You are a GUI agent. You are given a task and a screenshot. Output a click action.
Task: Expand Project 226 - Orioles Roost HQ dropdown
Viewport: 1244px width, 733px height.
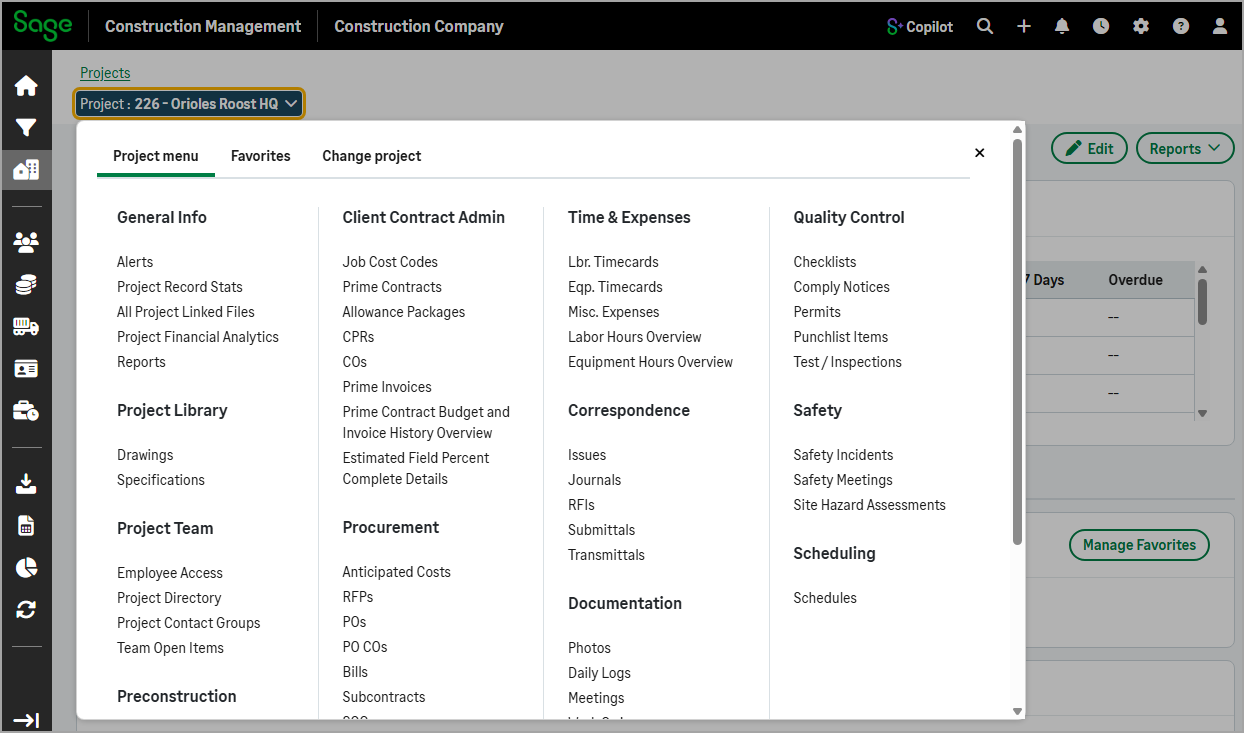[x=189, y=103]
